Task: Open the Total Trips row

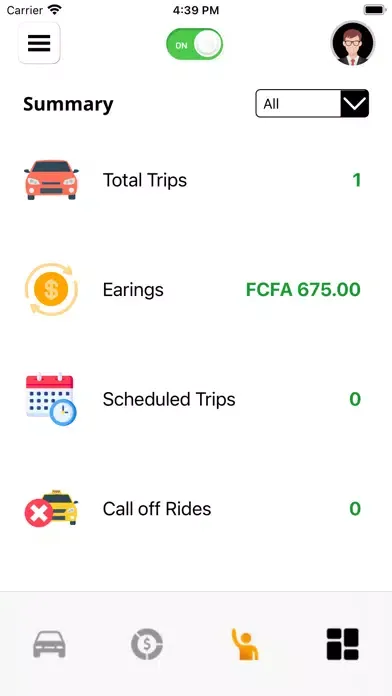Action: (196, 180)
